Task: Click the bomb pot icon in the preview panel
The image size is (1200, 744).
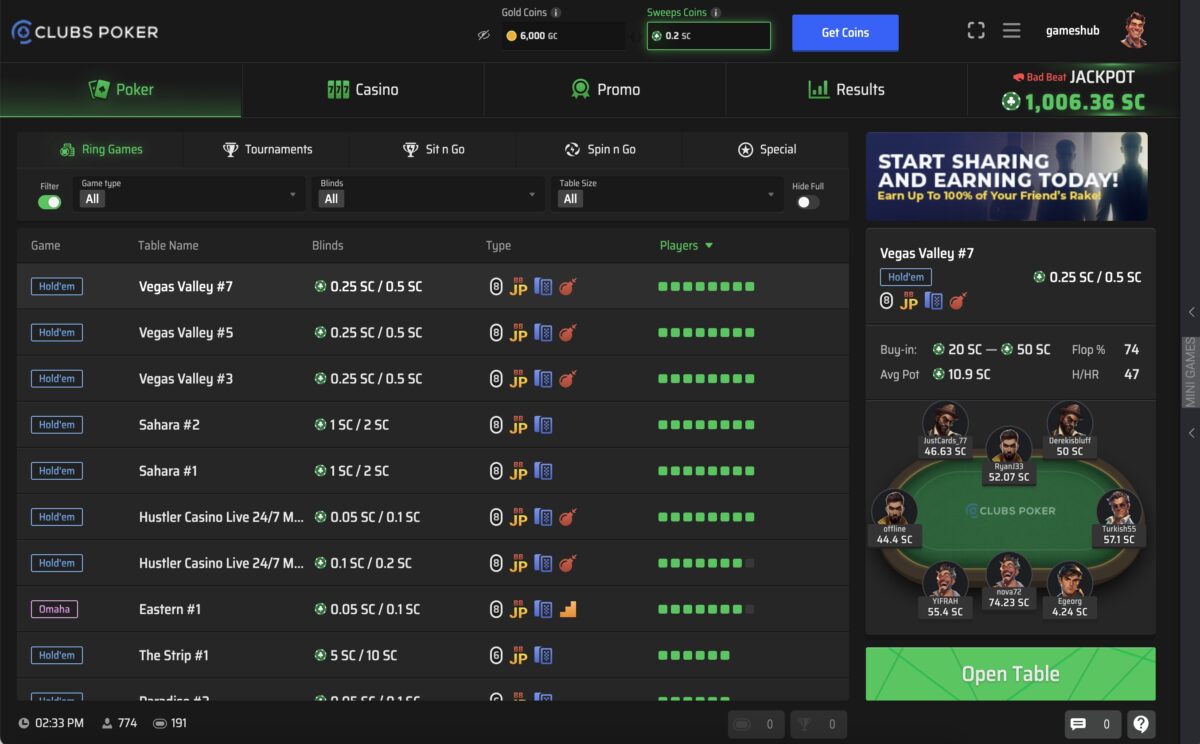Action: point(958,300)
